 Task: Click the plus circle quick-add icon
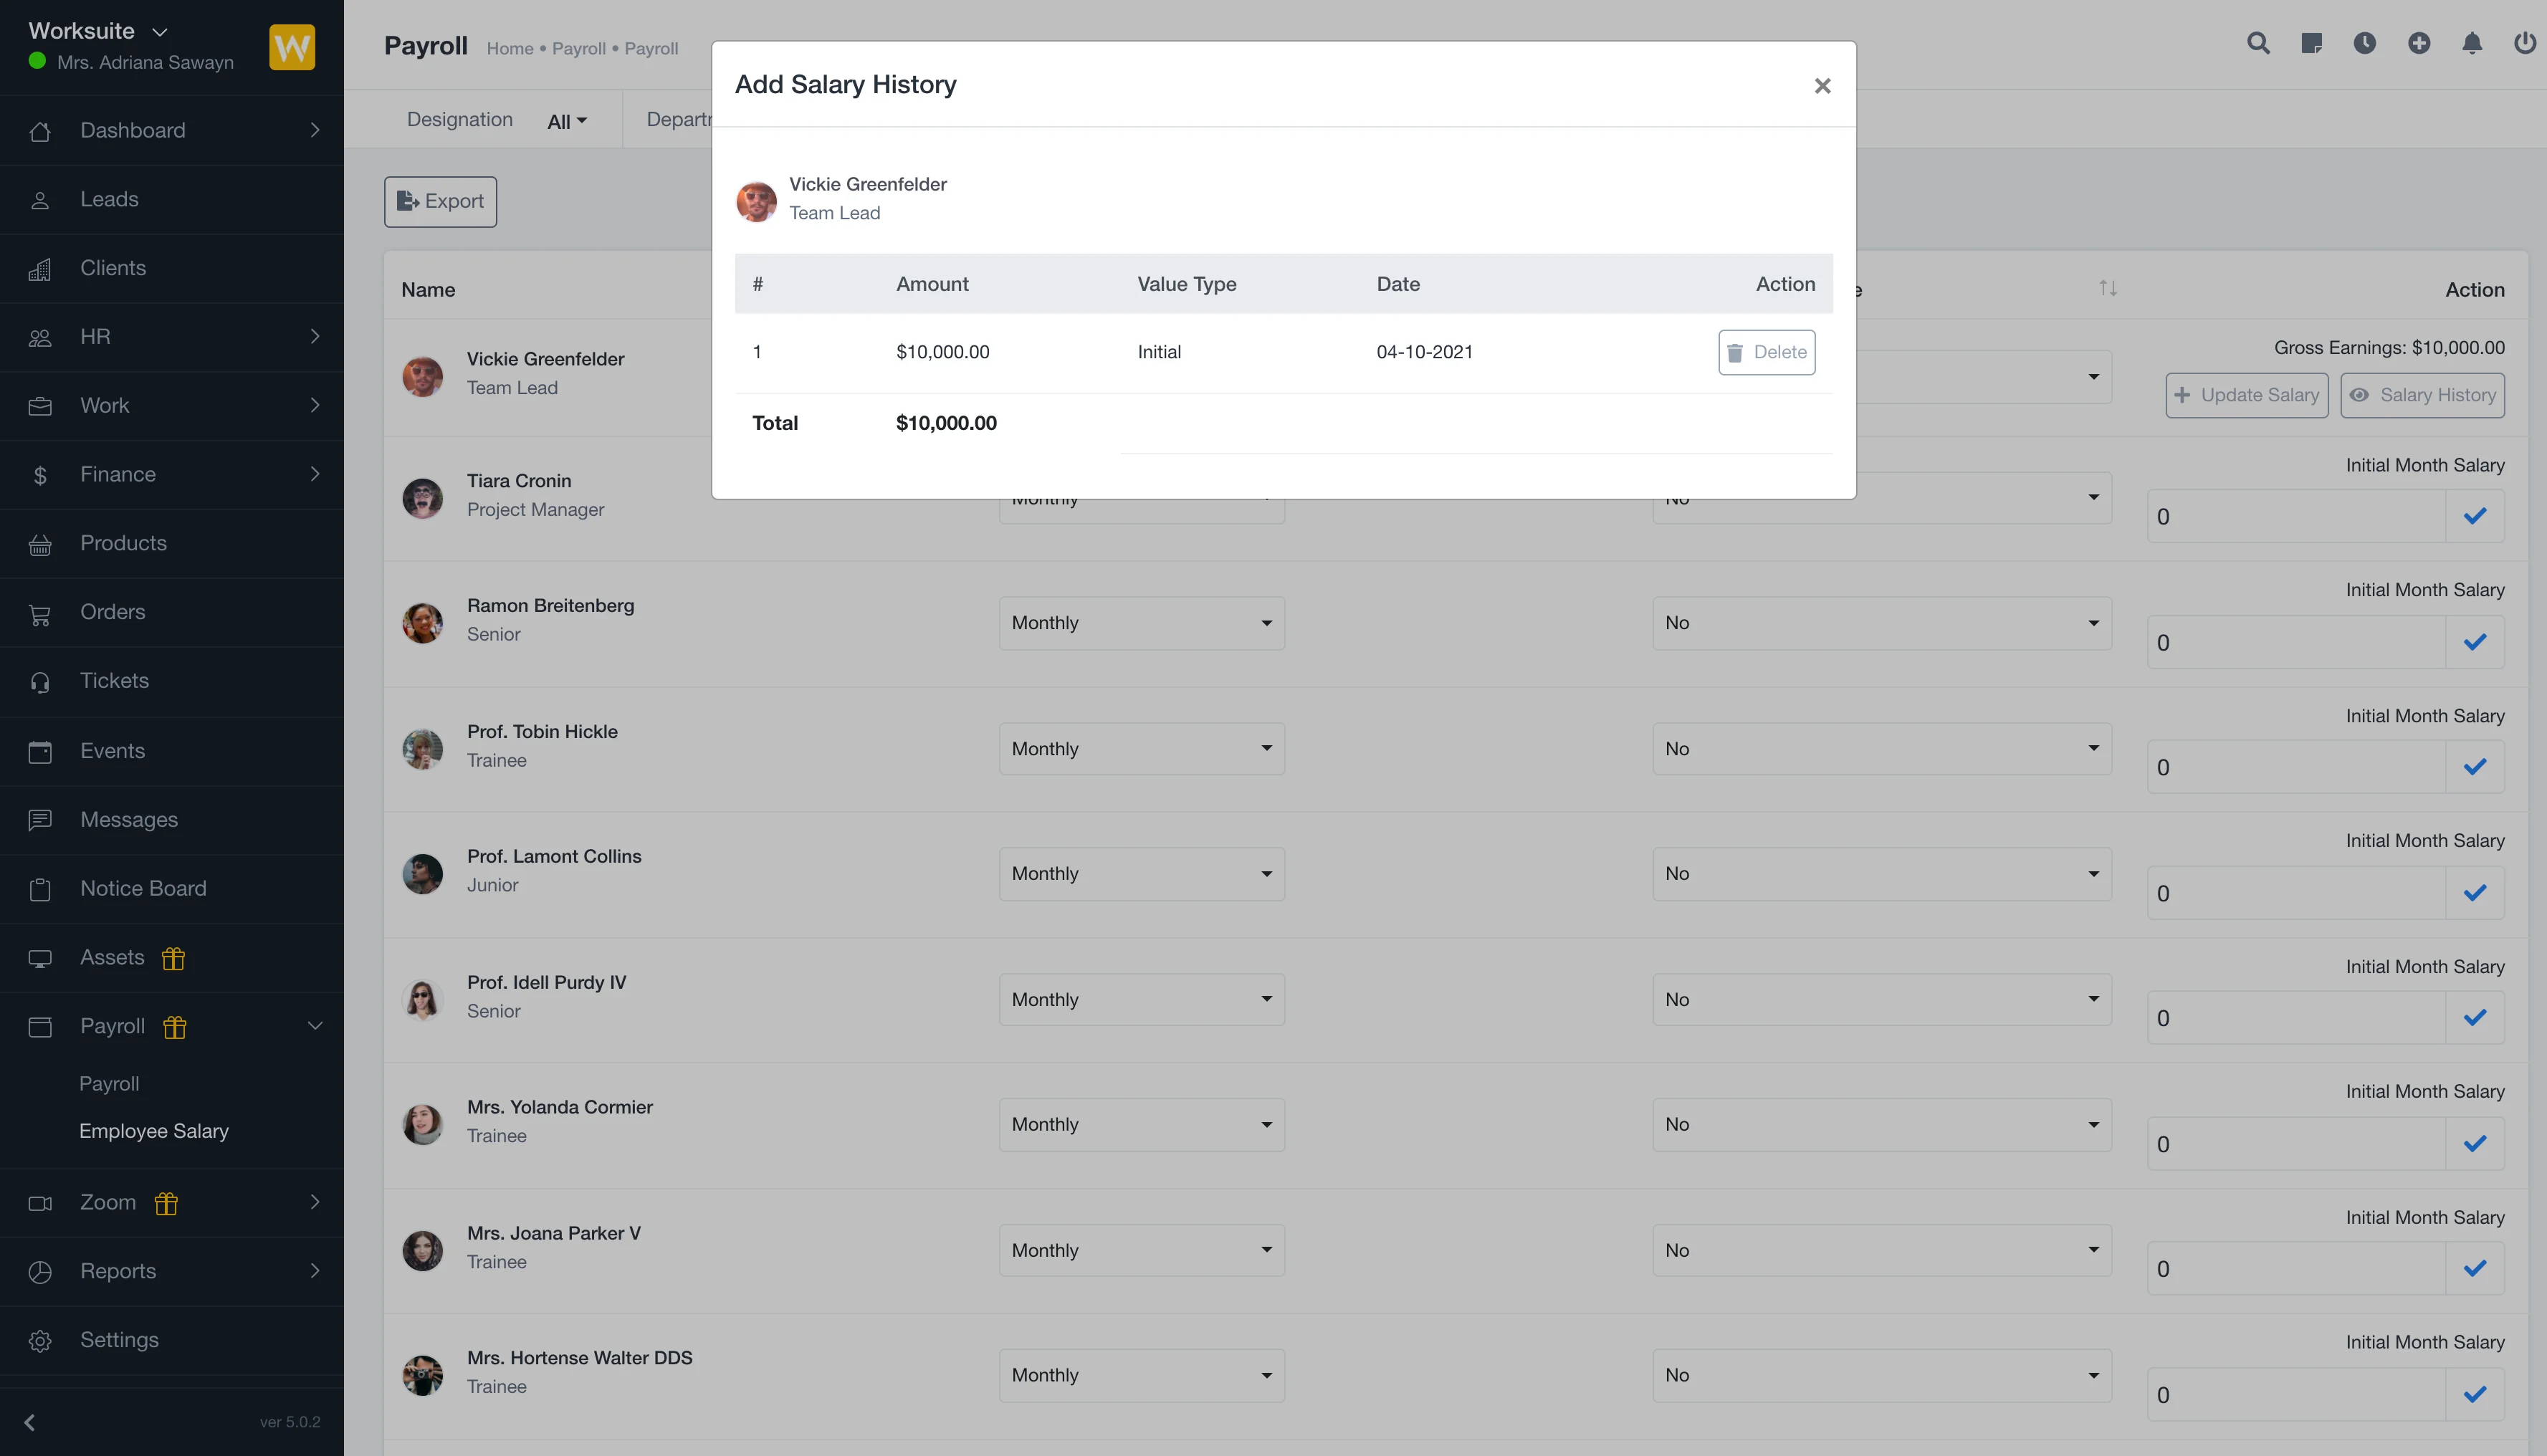(2418, 43)
